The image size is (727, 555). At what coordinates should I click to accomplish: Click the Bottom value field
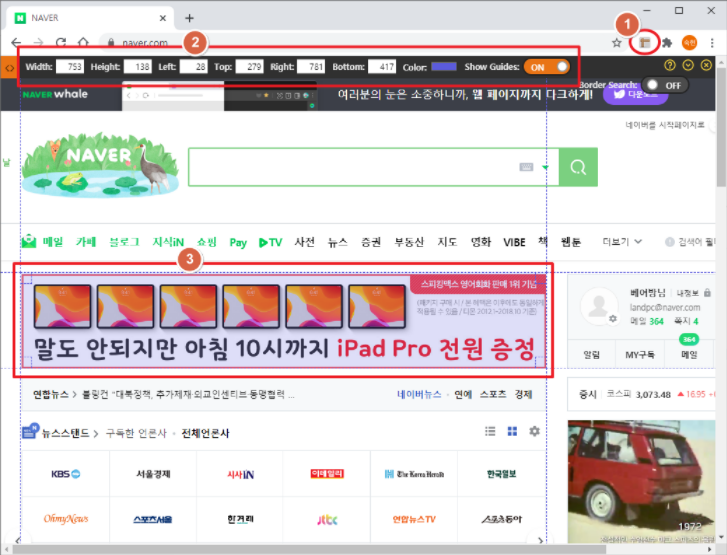pyautogui.click(x=382, y=67)
